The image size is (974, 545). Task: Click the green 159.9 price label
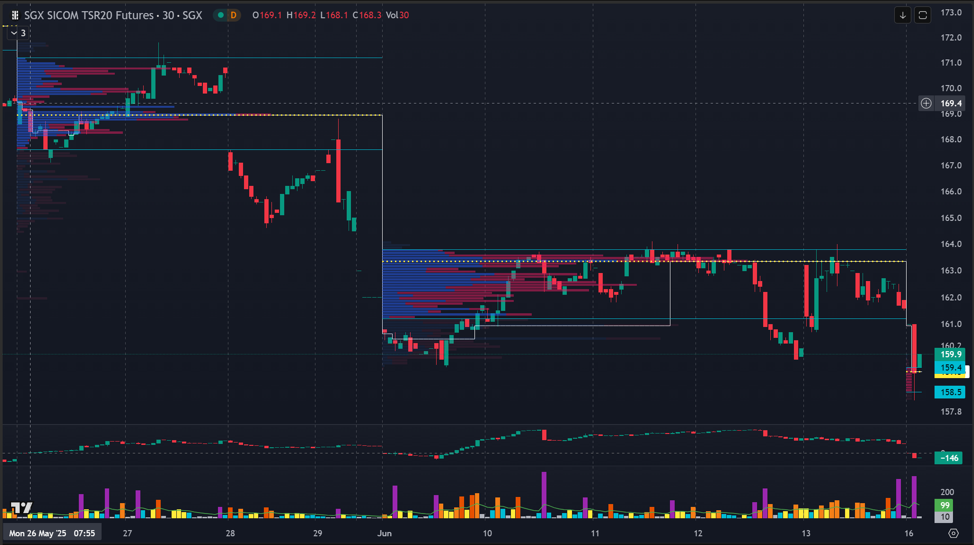(x=950, y=354)
